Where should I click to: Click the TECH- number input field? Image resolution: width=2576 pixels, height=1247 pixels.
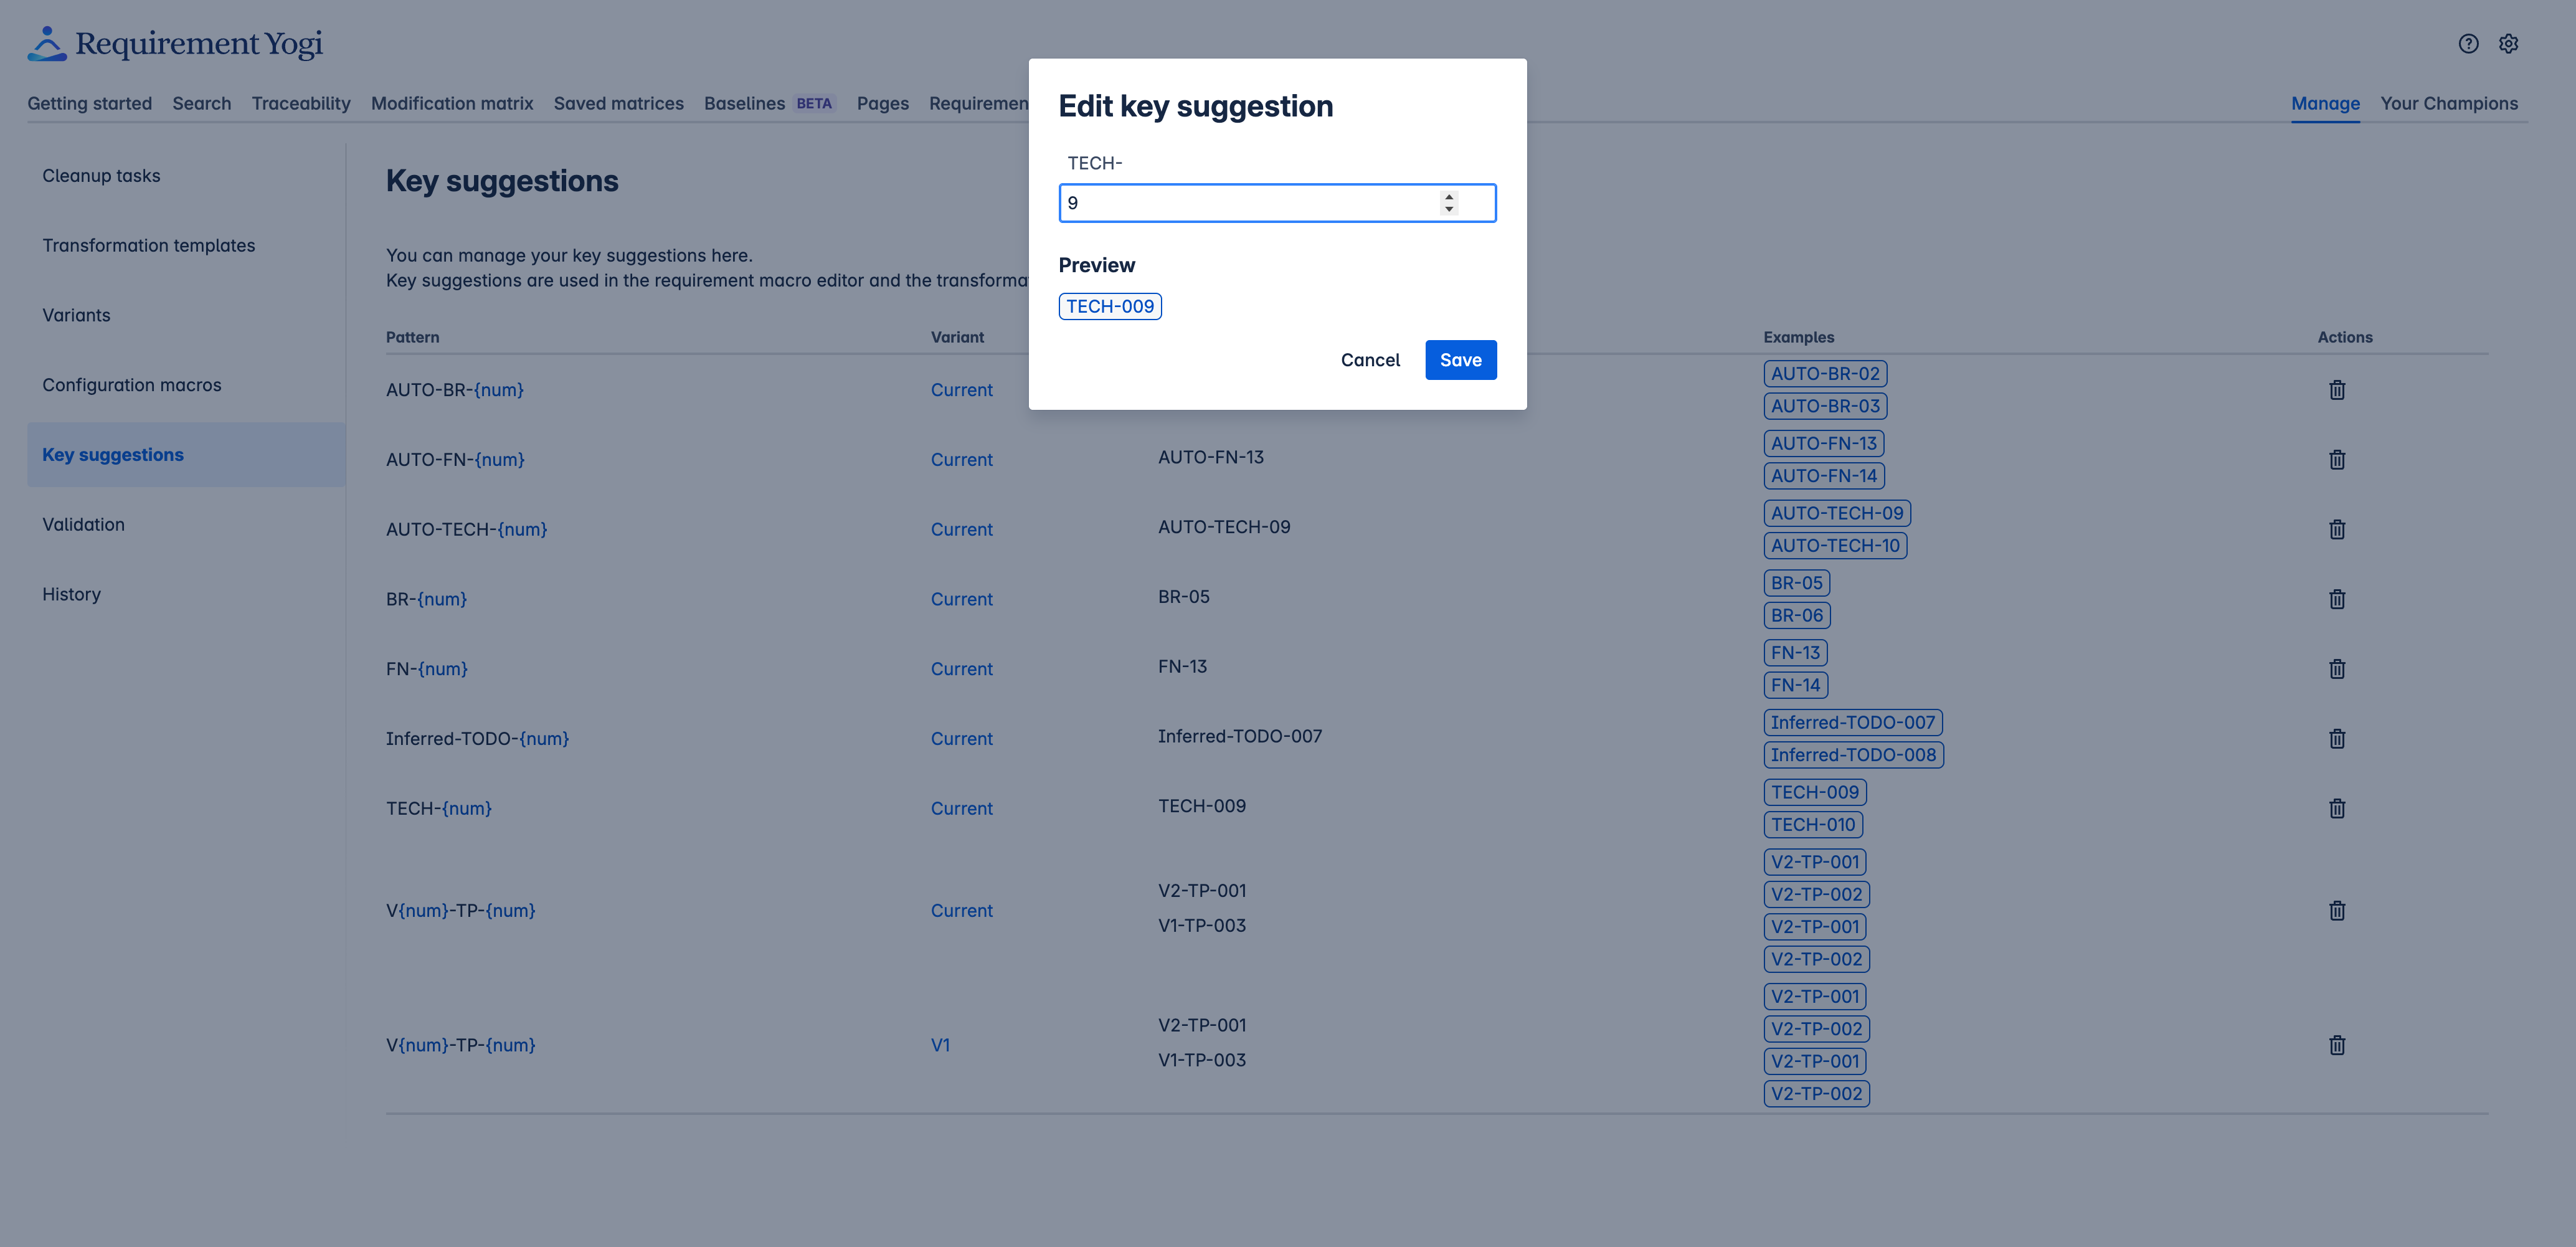[1250, 203]
